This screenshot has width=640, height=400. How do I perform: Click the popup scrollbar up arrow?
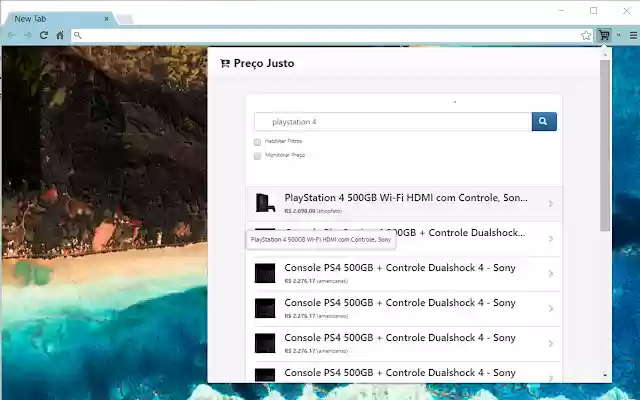[x=605, y=55]
